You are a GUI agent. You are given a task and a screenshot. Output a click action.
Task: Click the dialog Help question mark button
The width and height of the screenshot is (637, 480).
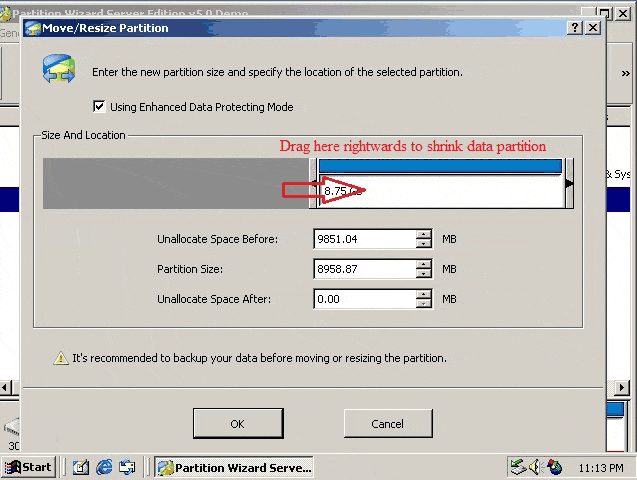575,28
